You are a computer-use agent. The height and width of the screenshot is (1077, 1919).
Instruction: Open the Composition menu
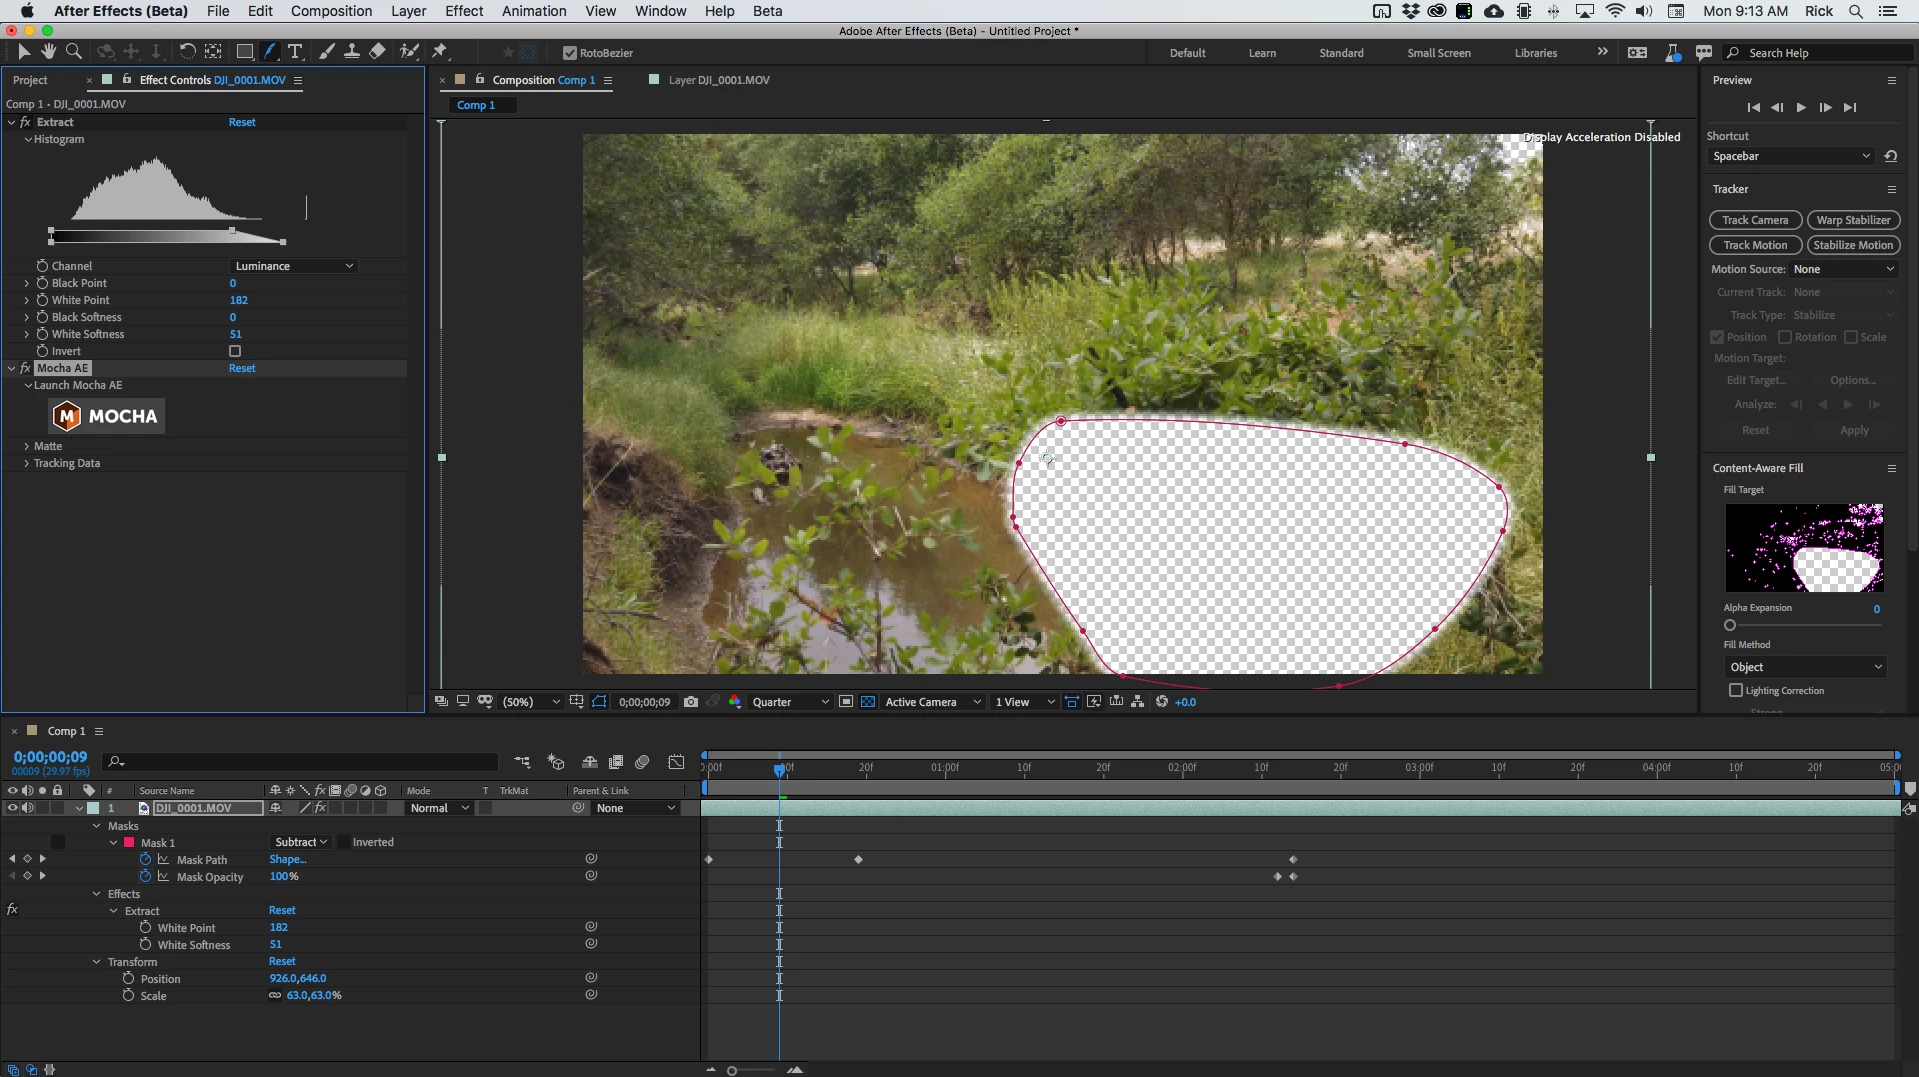(x=331, y=11)
